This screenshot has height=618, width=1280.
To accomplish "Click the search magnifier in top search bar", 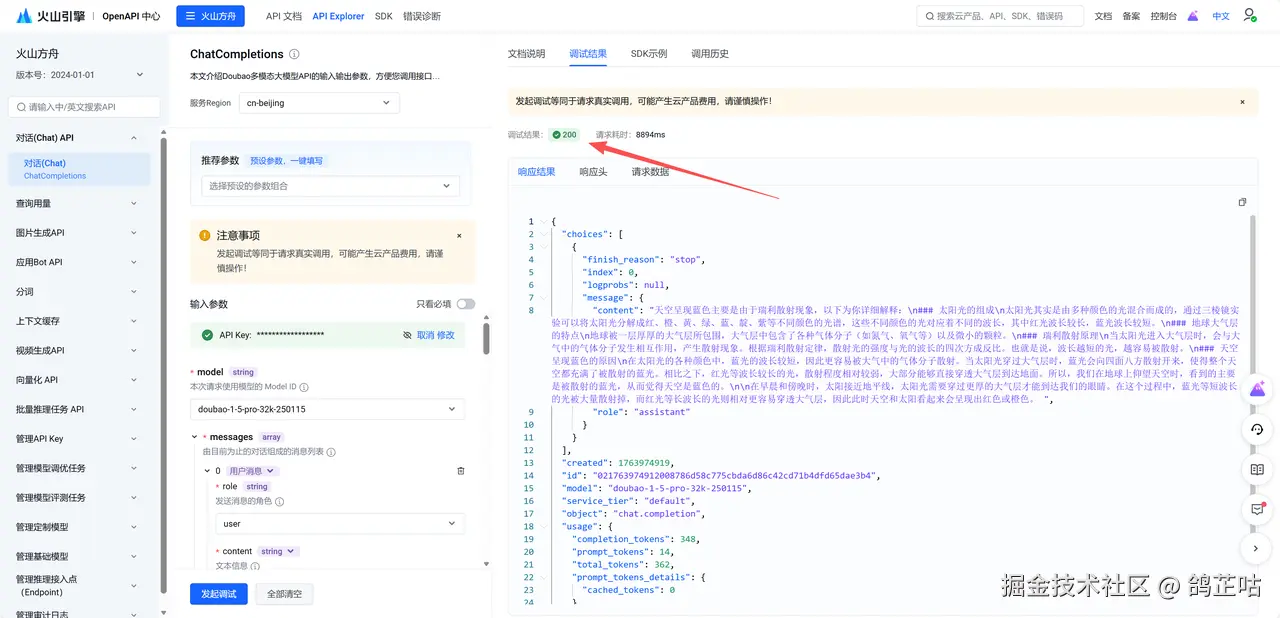I will point(929,16).
